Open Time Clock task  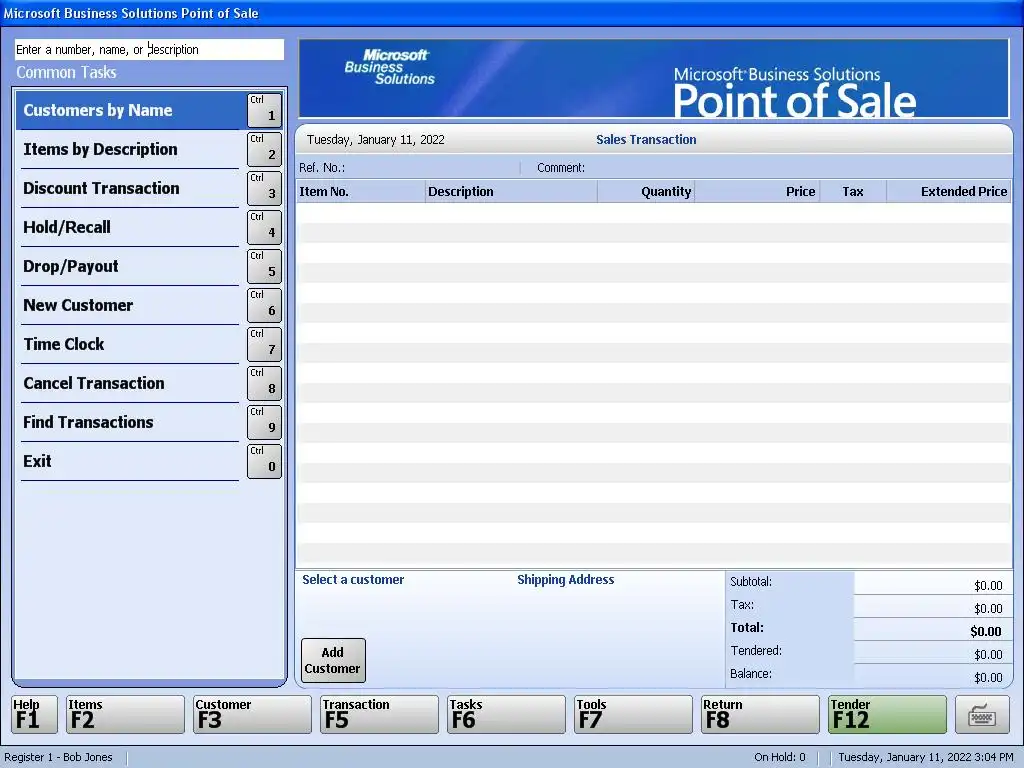130,344
